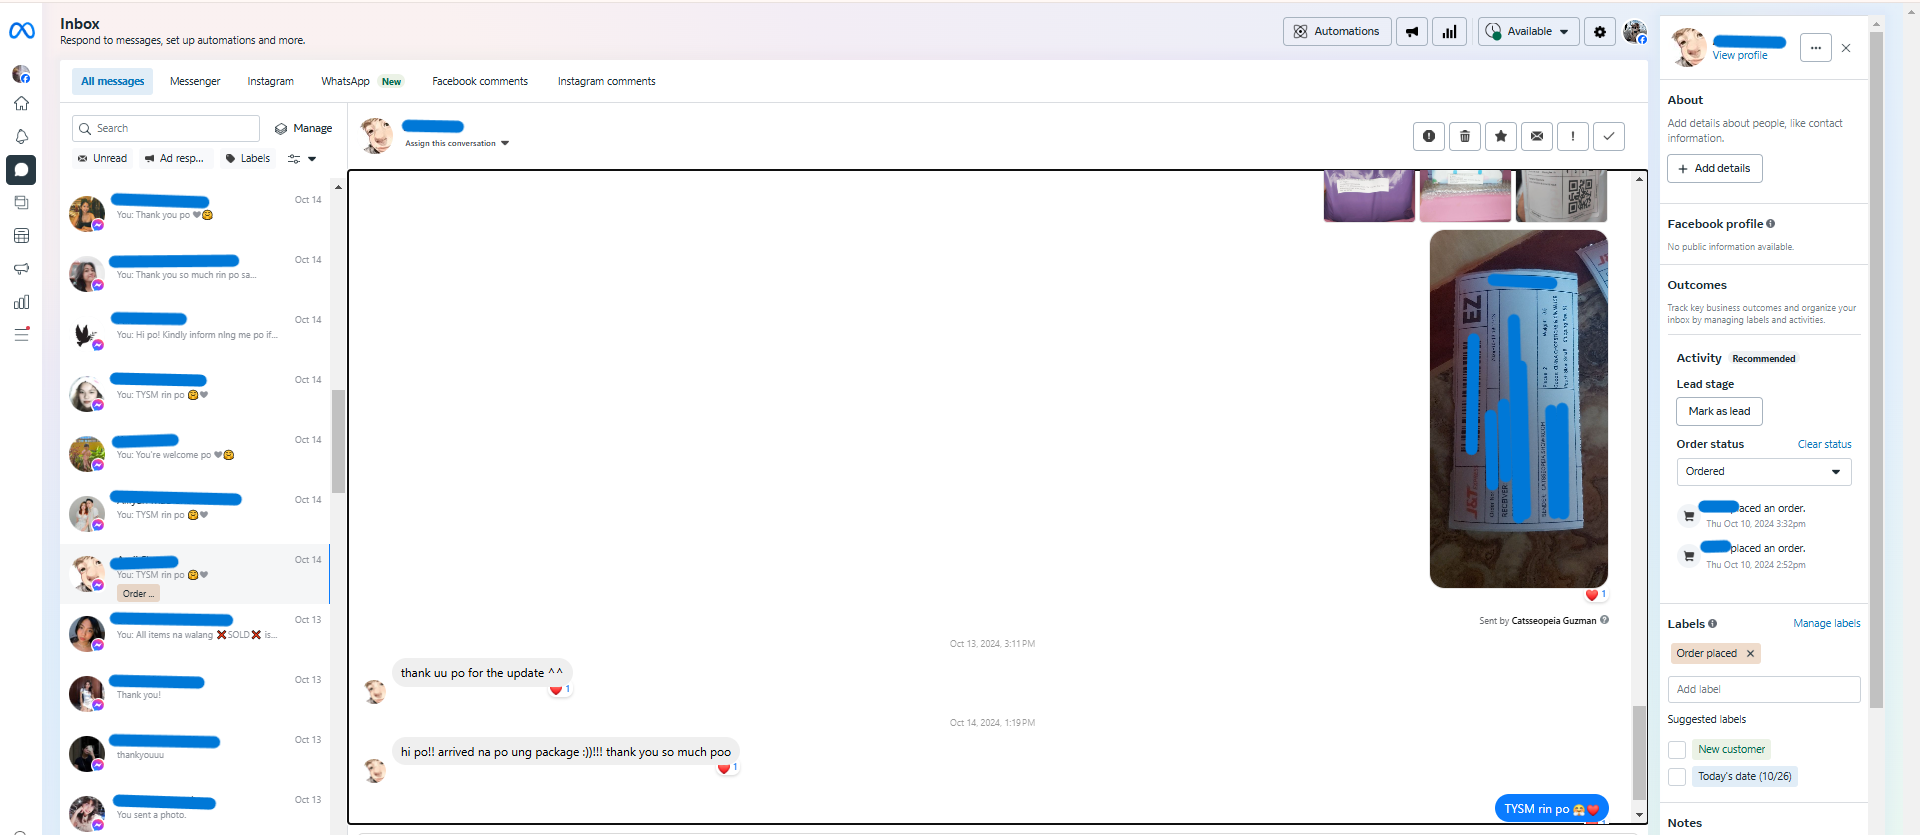Image resolution: width=1920 pixels, height=835 pixels.
Task: Select the Inbox chat bubble sidebar icon
Action: tap(21, 170)
